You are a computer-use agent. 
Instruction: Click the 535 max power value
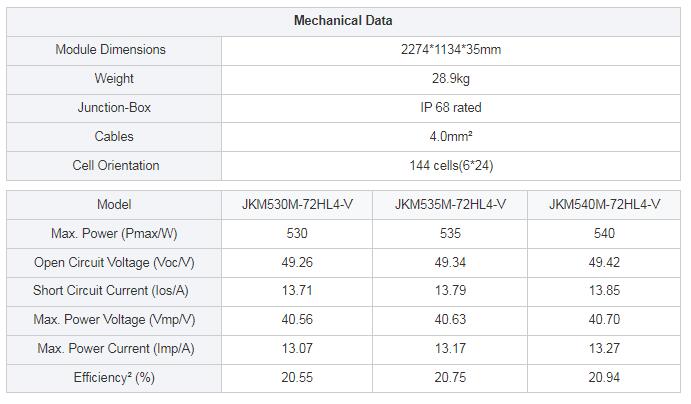coord(450,234)
